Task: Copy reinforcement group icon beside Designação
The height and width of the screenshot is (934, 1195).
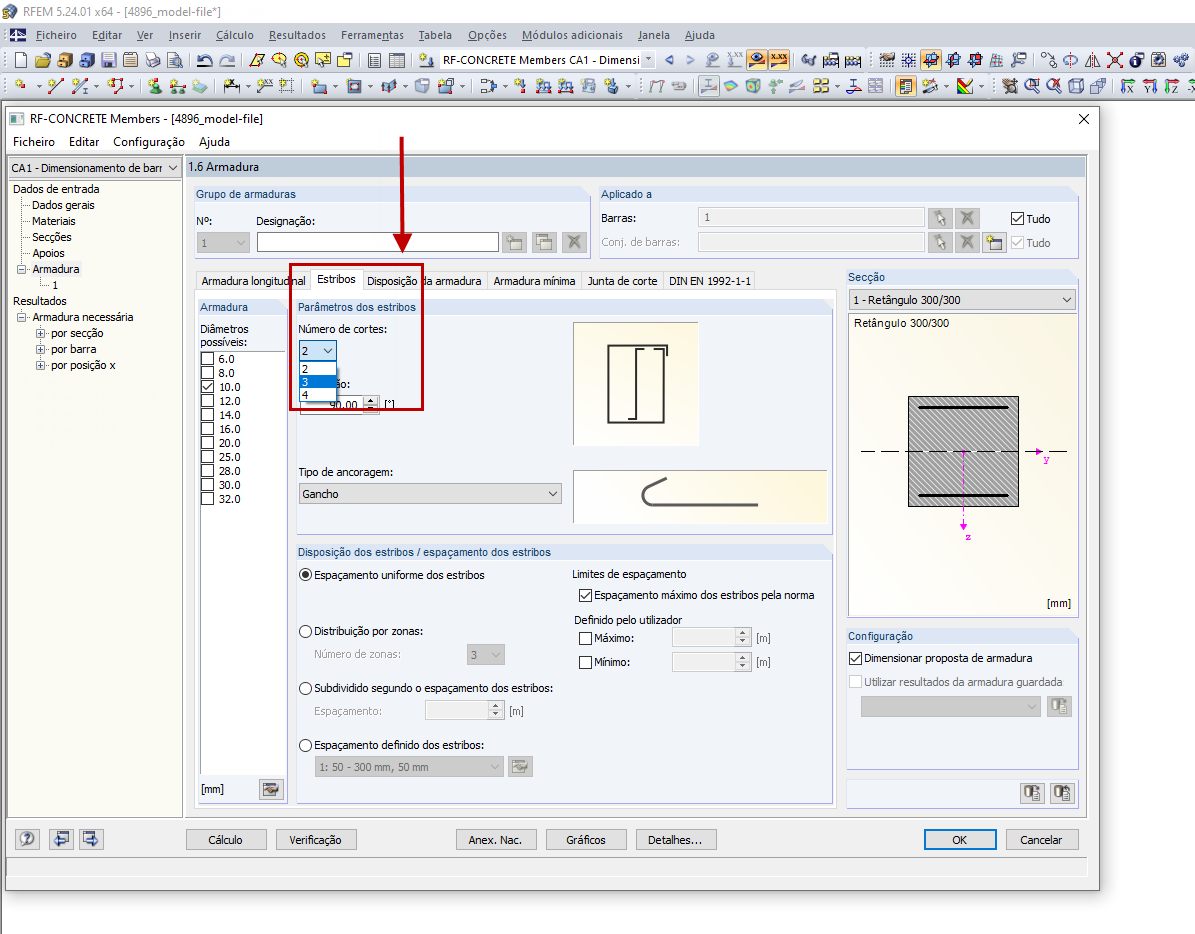Action: coord(544,243)
